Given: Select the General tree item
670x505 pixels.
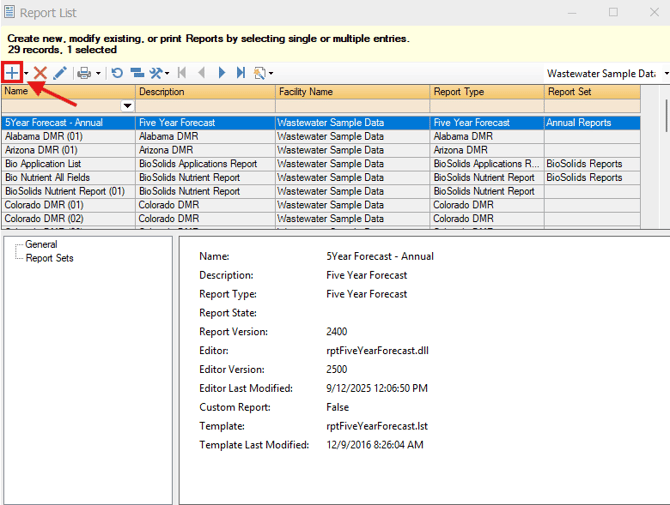Looking at the screenshot, I should 41,244.
